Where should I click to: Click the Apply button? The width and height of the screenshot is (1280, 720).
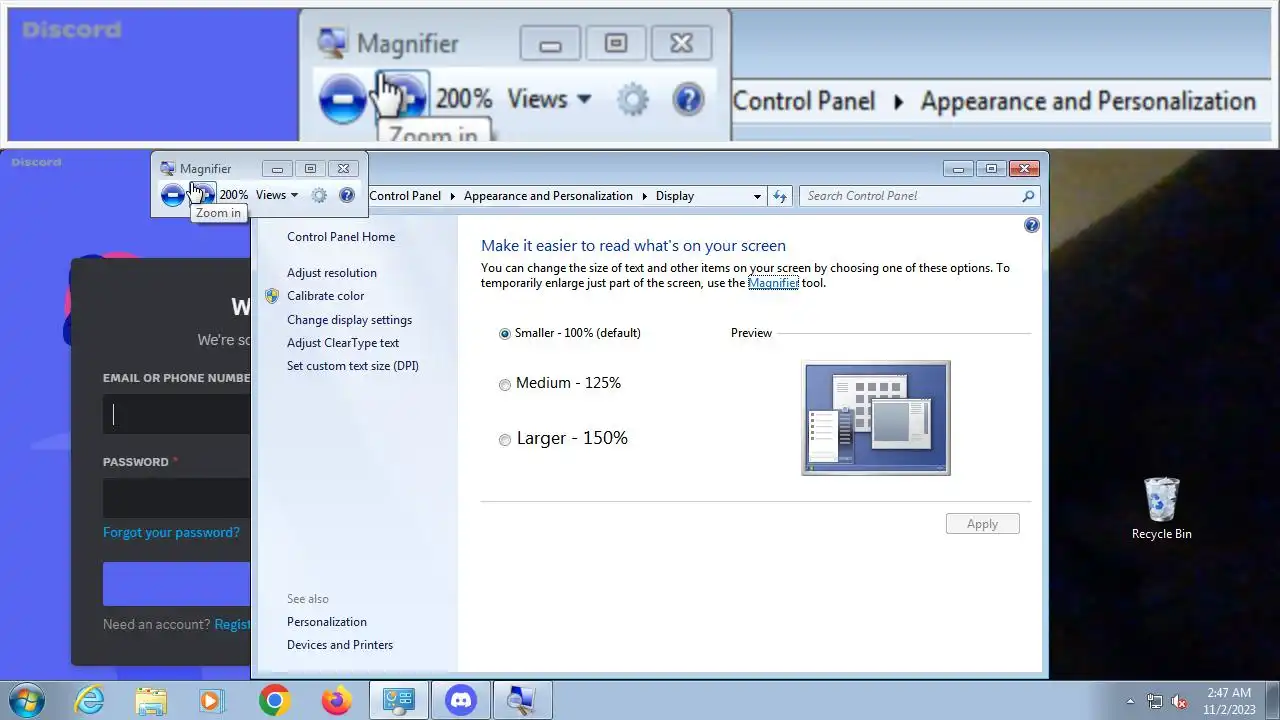pos(982,524)
